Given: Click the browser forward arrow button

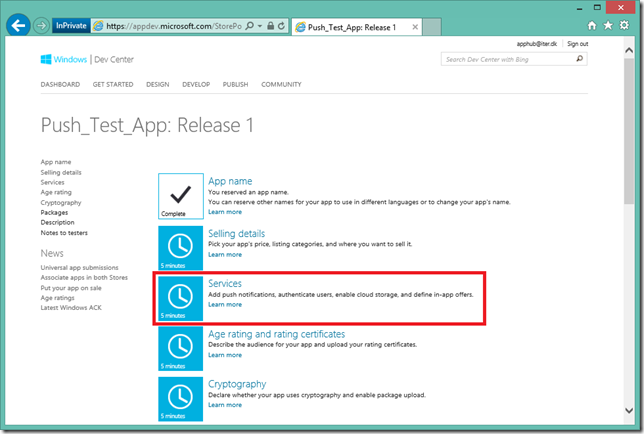Looking at the screenshot, I should pyautogui.click(x=41, y=26).
